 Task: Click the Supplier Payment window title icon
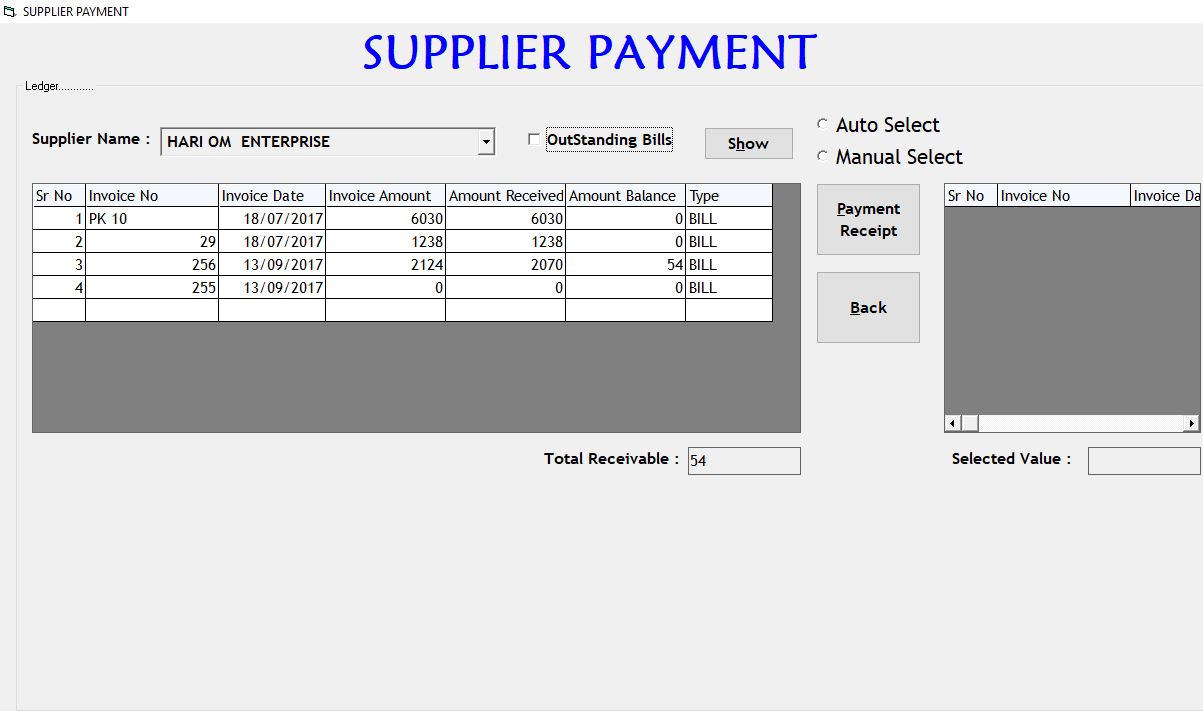pyautogui.click(x=10, y=11)
